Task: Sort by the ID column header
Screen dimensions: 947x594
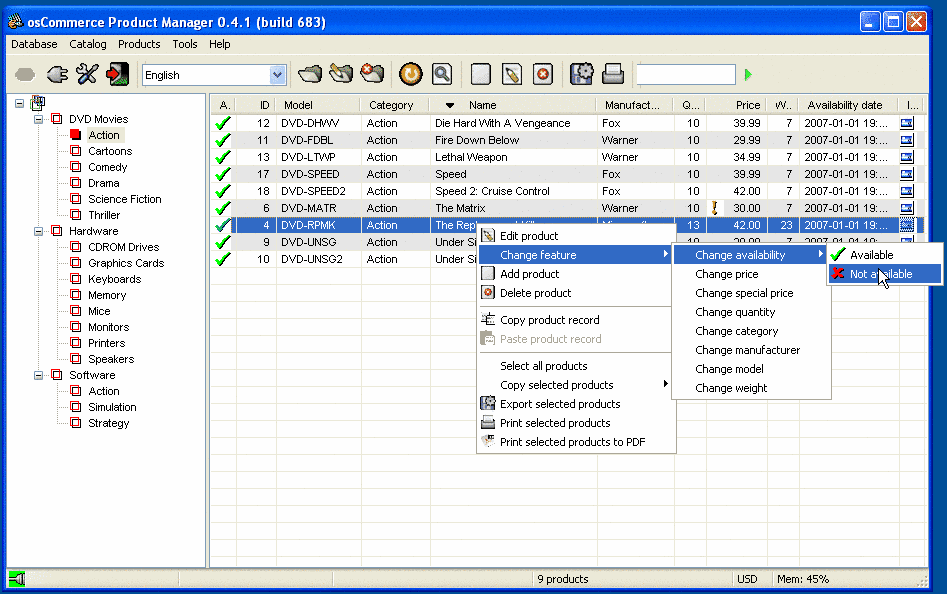Action: pyautogui.click(x=256, y=105)
